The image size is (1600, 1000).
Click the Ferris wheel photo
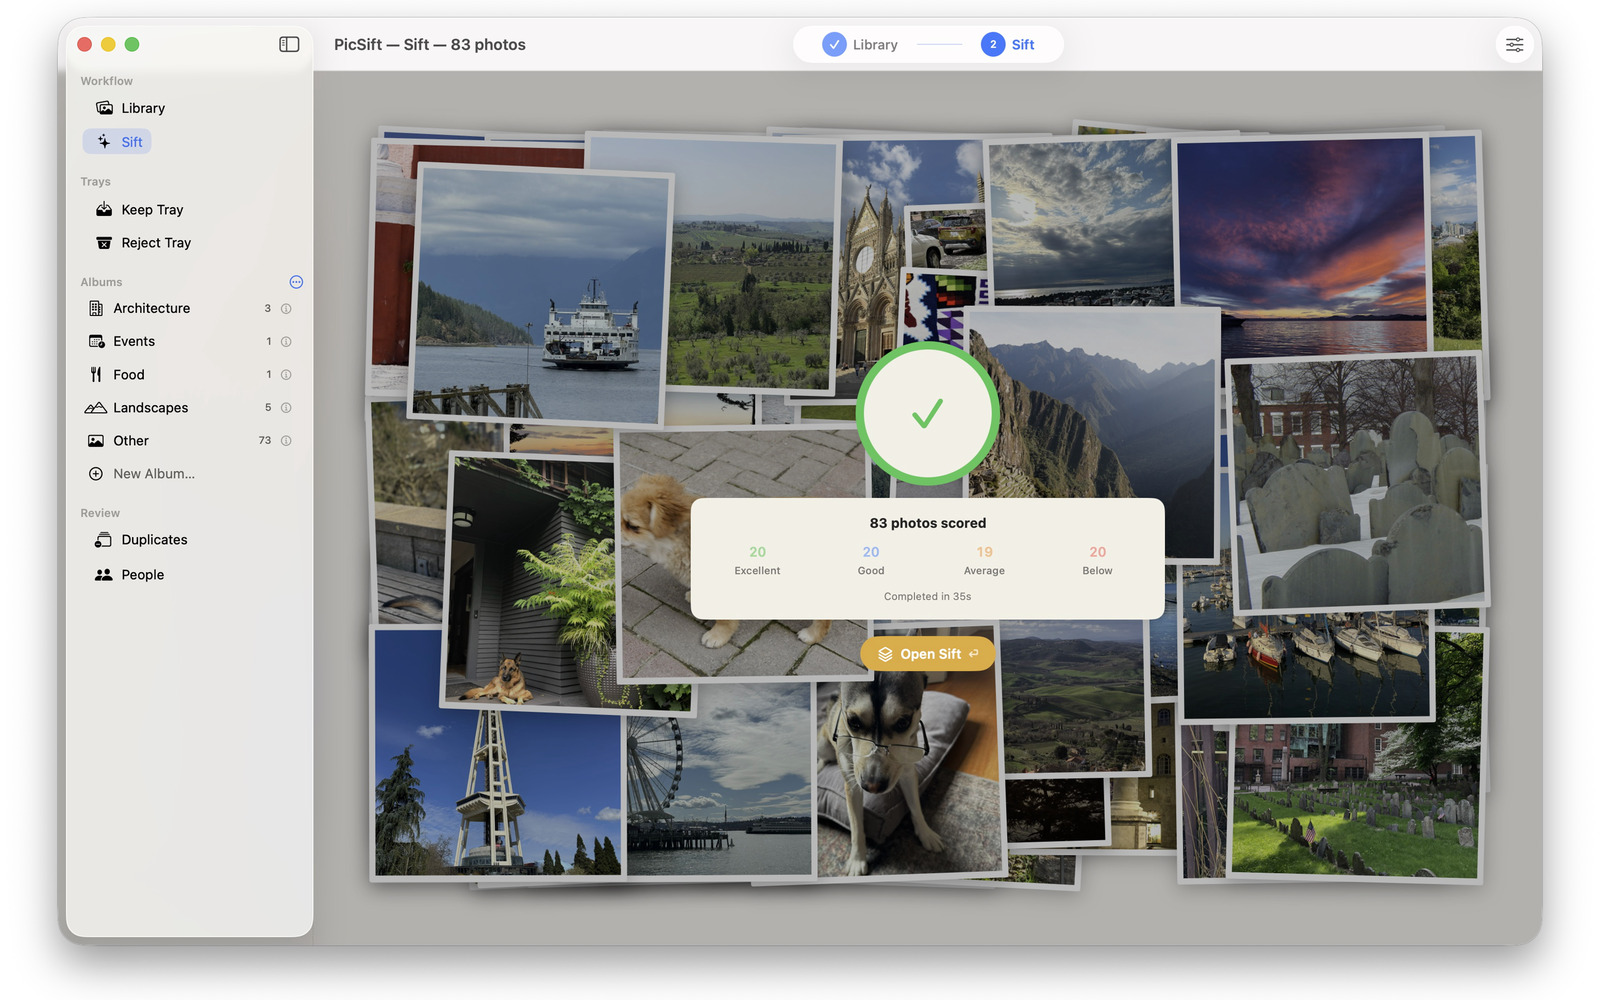point(718,782)
